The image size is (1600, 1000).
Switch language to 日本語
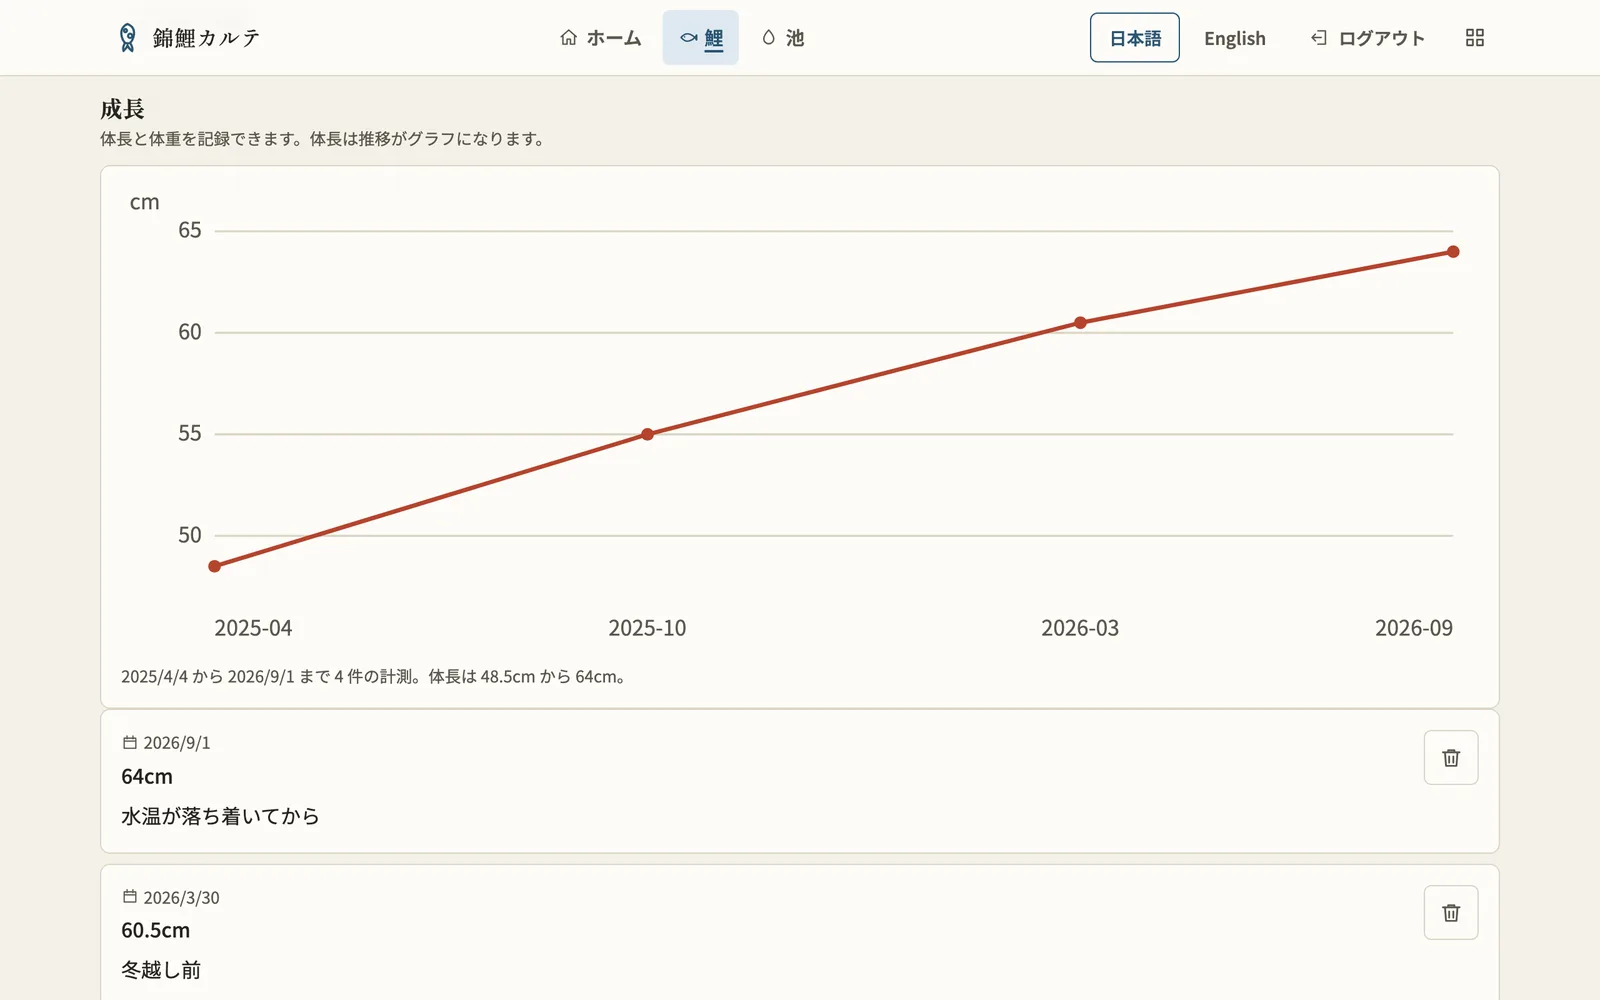(x=1135, y=38)
